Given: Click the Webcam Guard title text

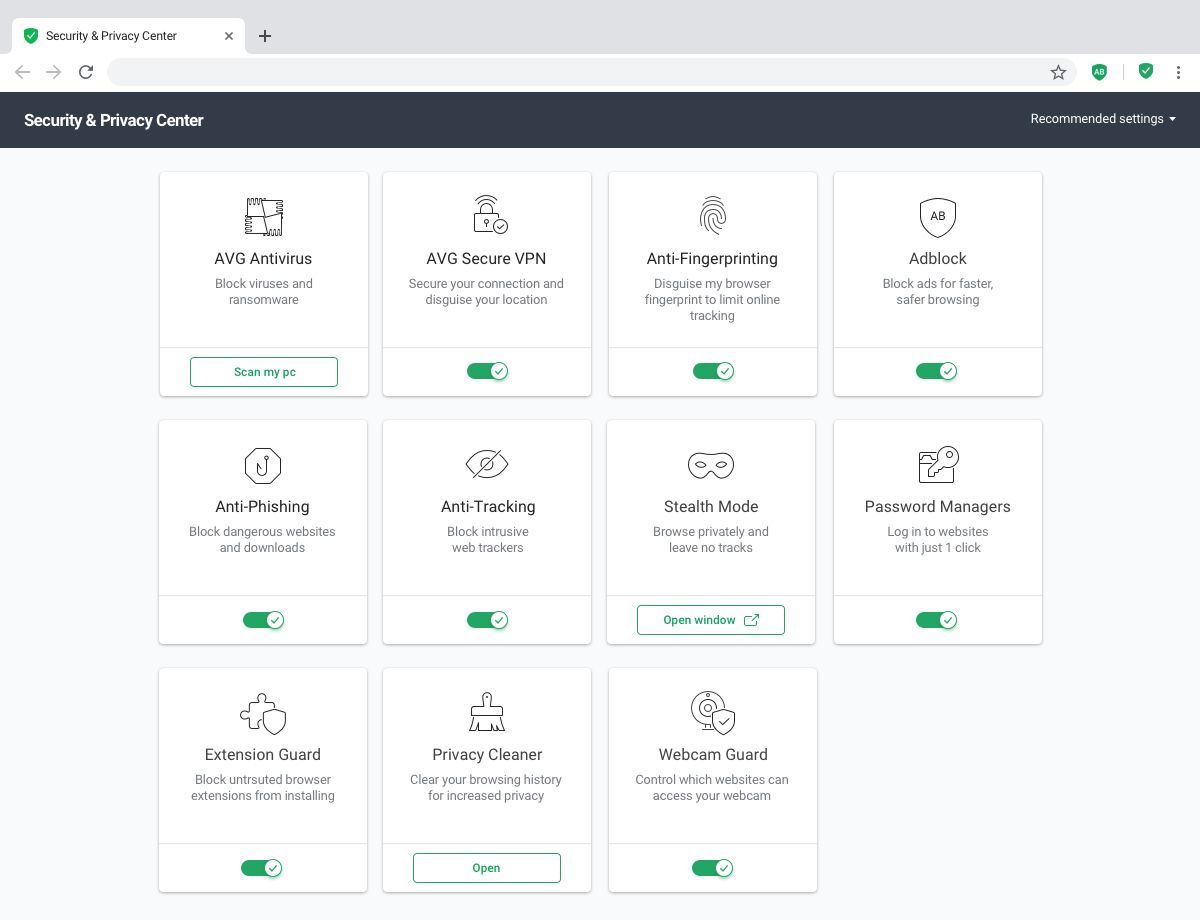Looking at the screenshot, I should click(713, 755).
